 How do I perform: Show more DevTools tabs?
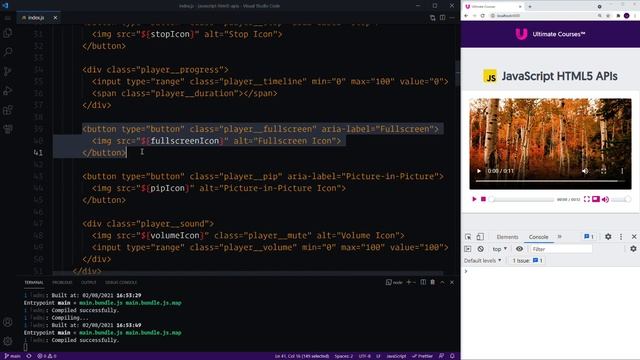(560, 237)
